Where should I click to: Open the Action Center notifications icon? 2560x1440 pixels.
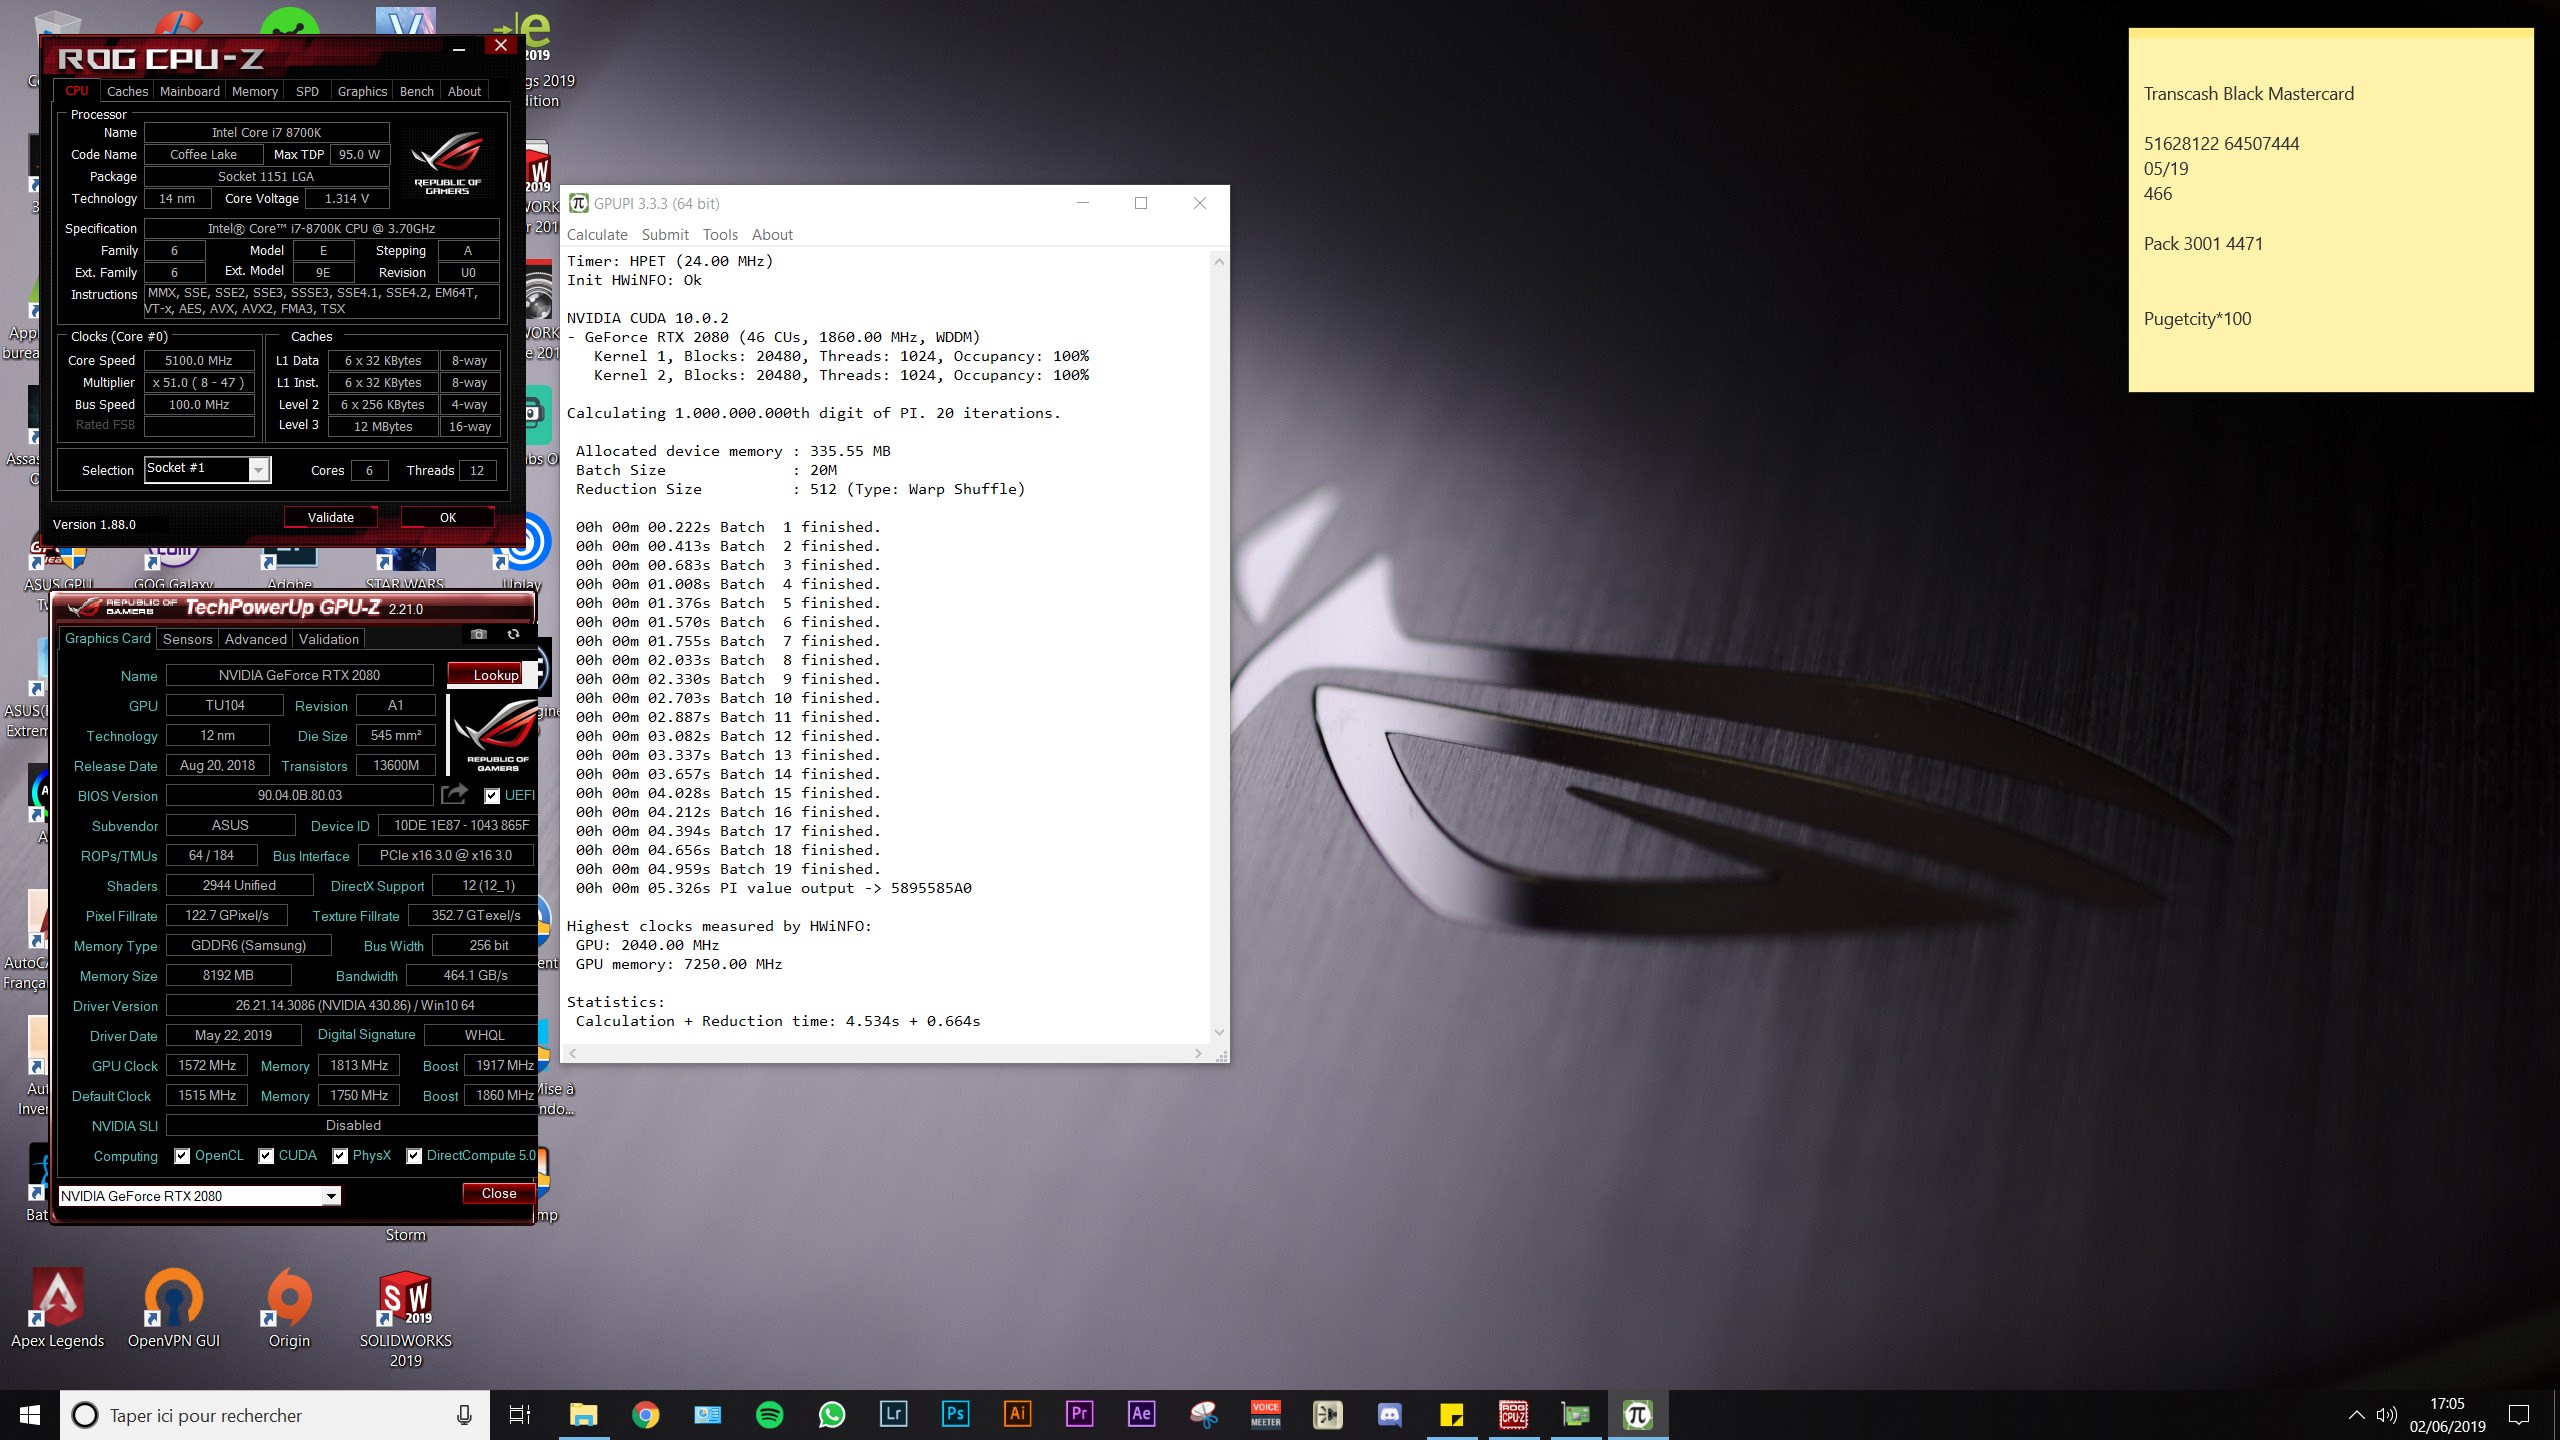[2518, 1415]
